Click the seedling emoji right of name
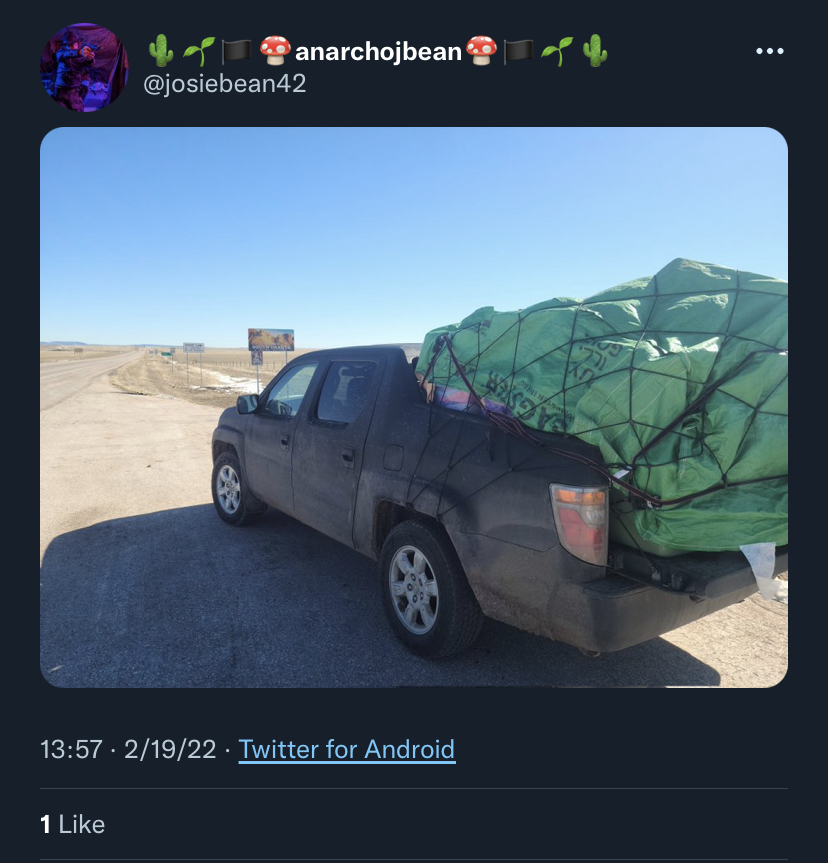Screen dimensions: 828x863 pos(557,51)
